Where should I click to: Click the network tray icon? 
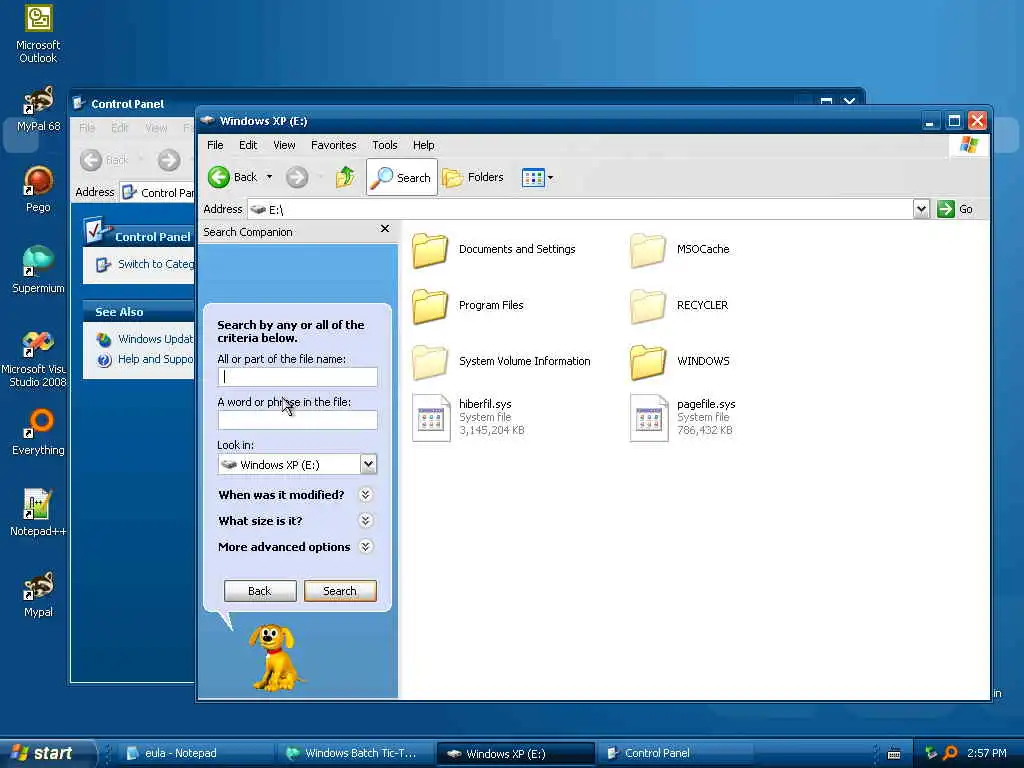[931, 753]
